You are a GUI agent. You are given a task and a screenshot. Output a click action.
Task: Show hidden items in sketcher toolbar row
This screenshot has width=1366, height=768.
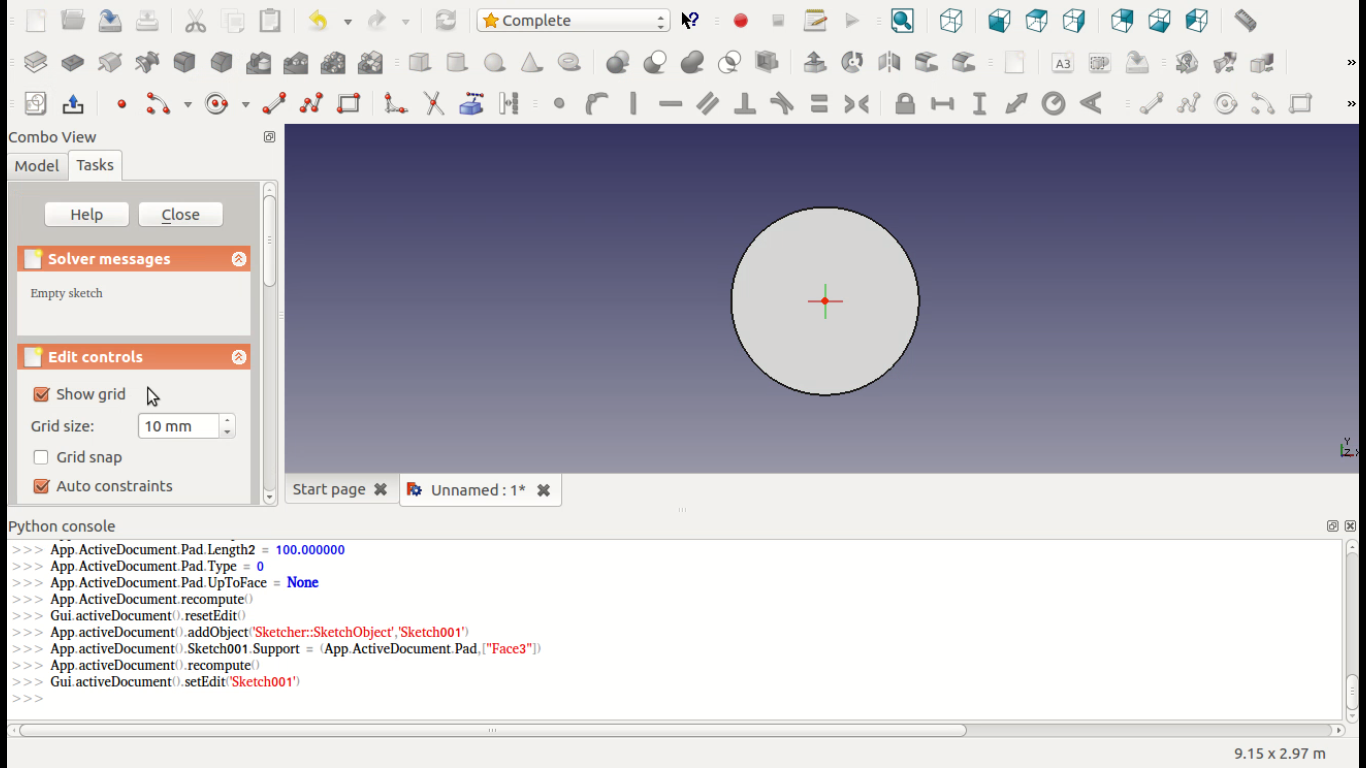click(x=1352, y=104)
